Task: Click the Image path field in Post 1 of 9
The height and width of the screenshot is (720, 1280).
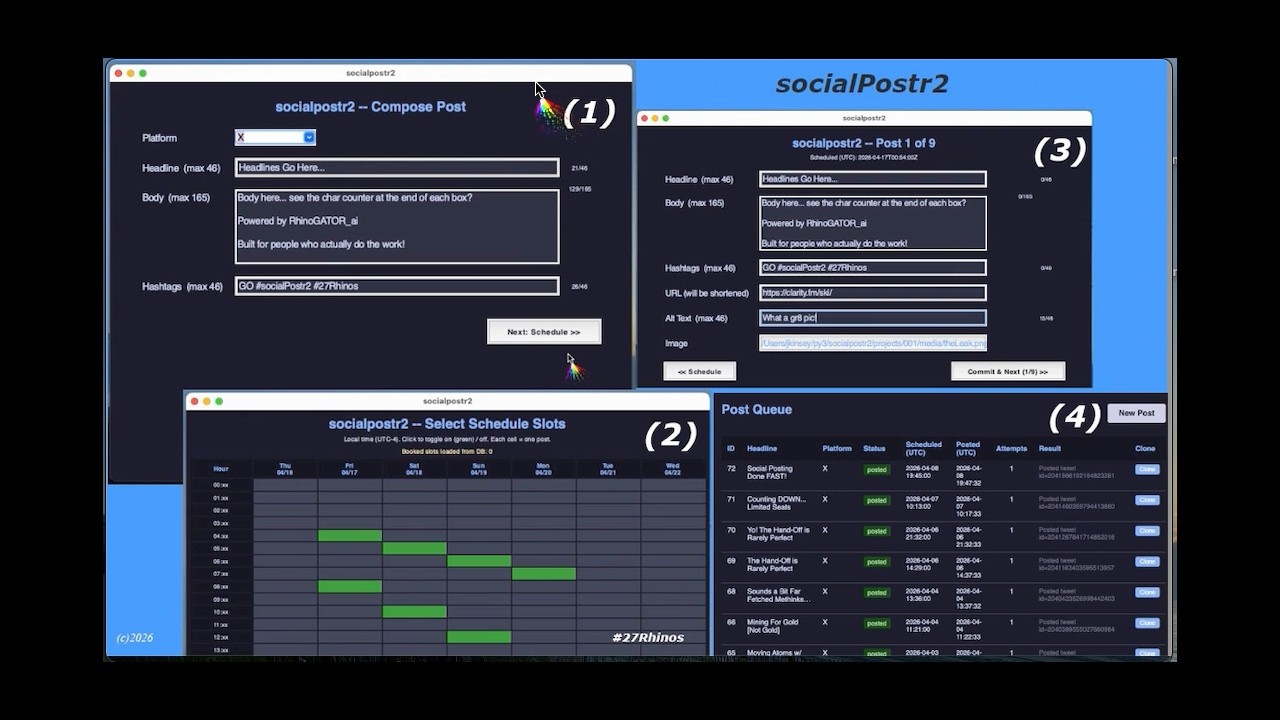Action: (873, 343)
